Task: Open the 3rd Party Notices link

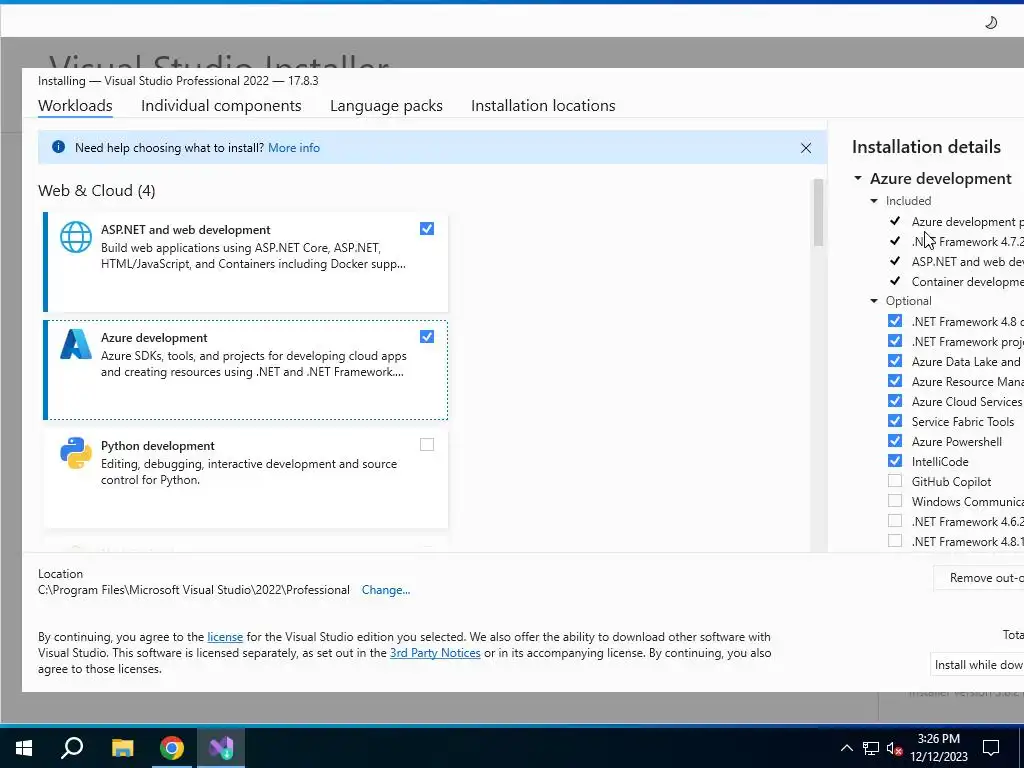Action: [x=435, y=653]
